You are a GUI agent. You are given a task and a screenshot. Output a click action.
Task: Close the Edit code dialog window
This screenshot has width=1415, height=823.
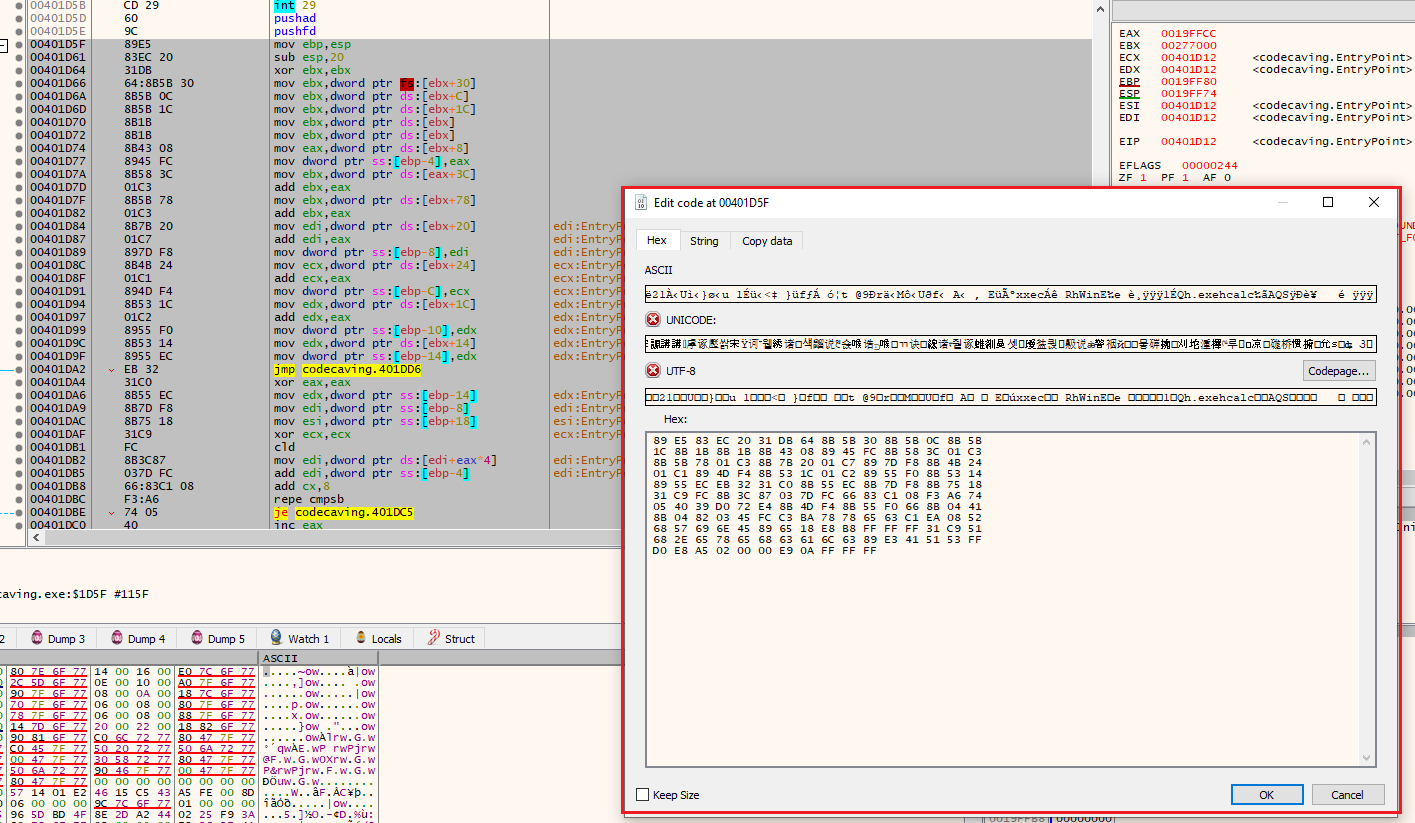[x=1374, y=202]
